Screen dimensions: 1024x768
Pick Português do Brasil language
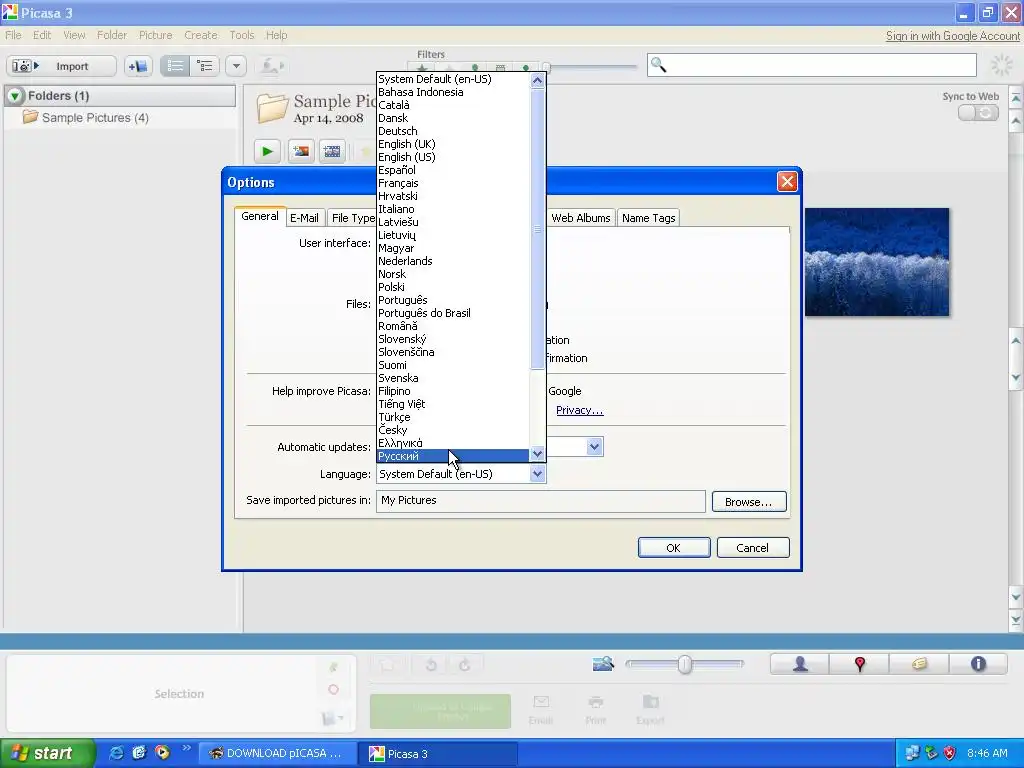pos(453,313)
